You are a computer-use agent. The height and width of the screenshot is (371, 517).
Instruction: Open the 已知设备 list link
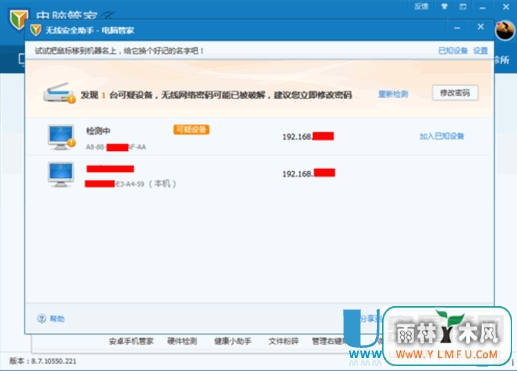453,51
